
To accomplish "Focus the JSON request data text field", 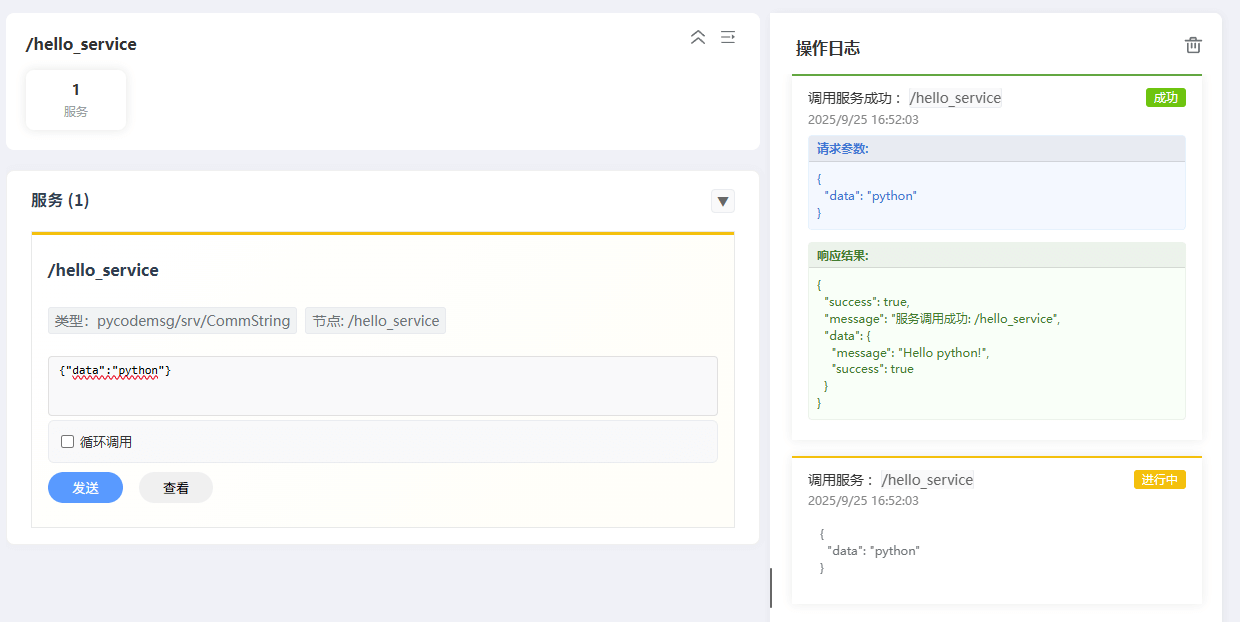I will pos(382,386).
